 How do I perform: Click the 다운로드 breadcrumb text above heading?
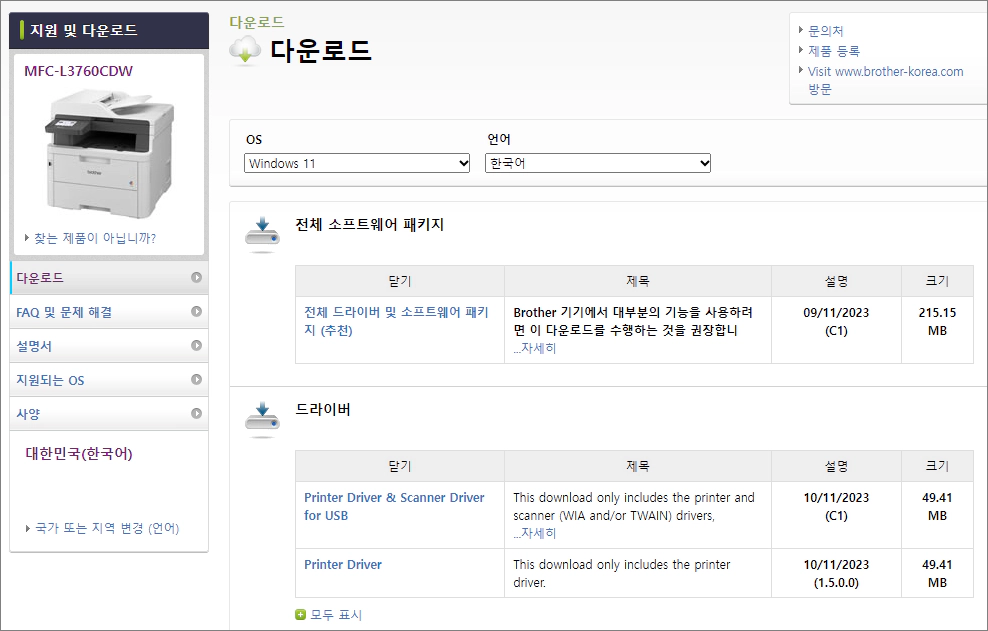257,22
